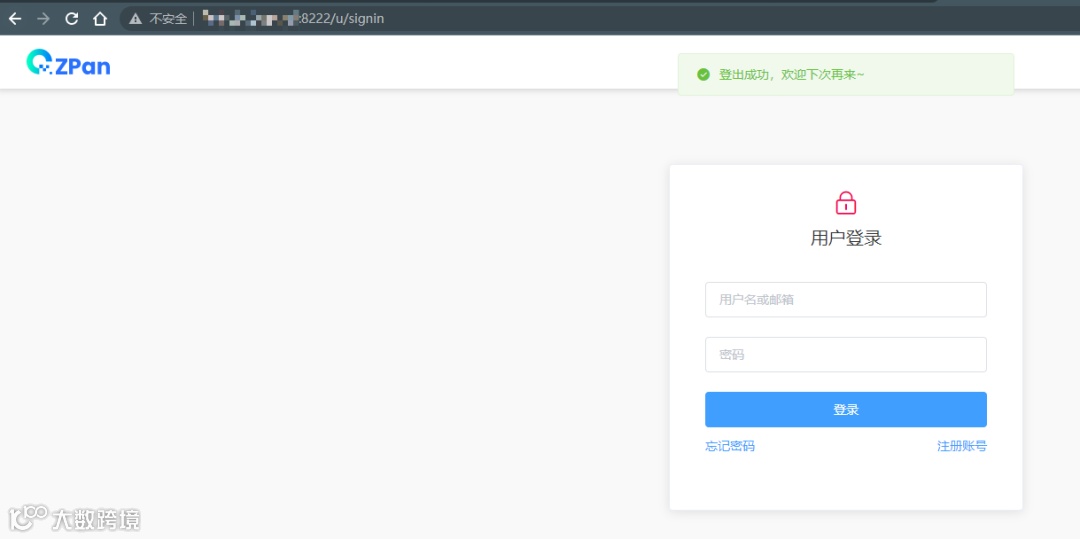The height and width of the screenshot is (539, 1080).
Task: Click the ZPan logo in header
Action: 68,63
